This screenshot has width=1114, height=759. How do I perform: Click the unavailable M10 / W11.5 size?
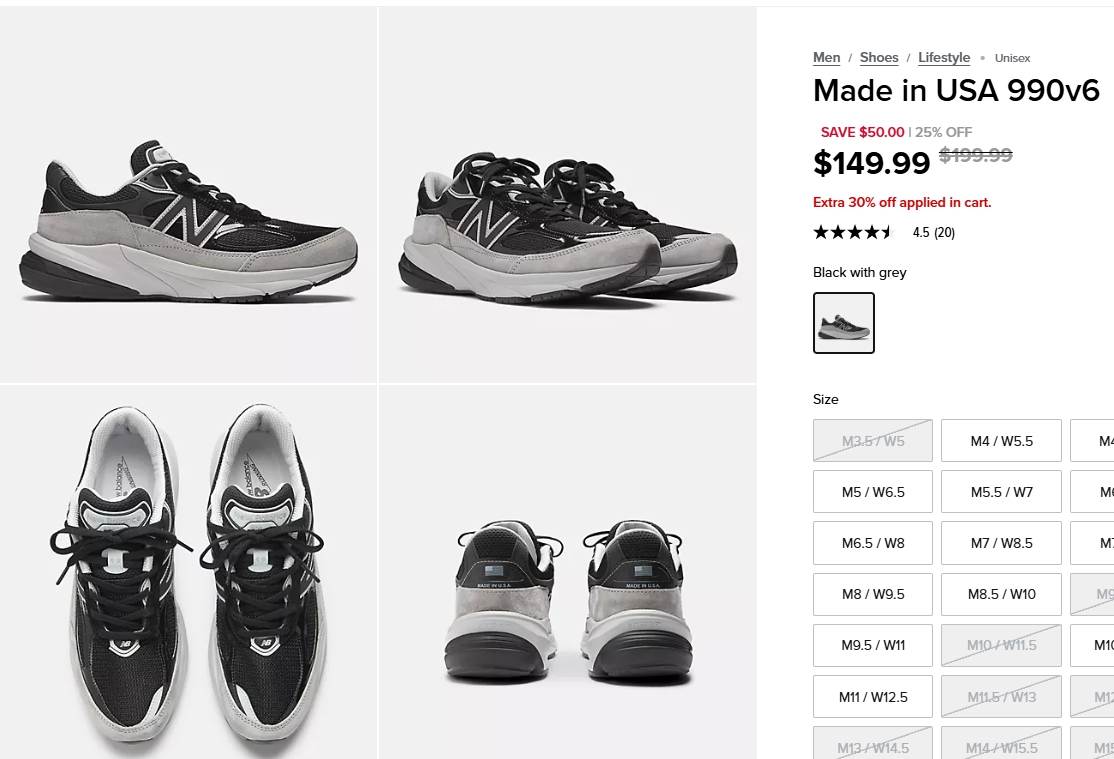pyautogui.click(x=1001, y=645)
